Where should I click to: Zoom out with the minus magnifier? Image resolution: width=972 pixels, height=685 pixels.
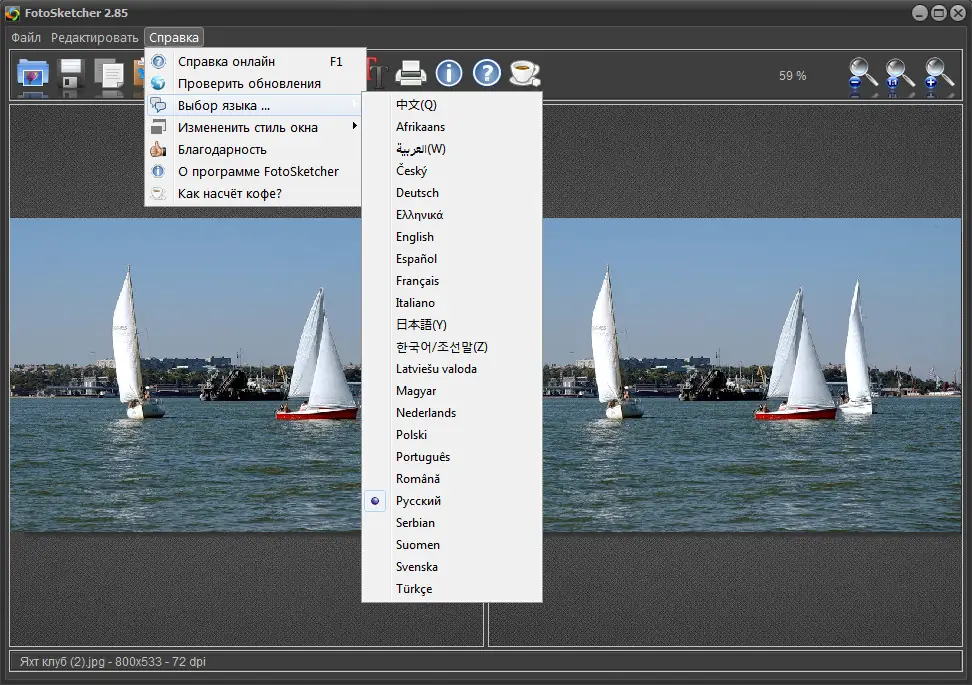click(x=862, y=76)
